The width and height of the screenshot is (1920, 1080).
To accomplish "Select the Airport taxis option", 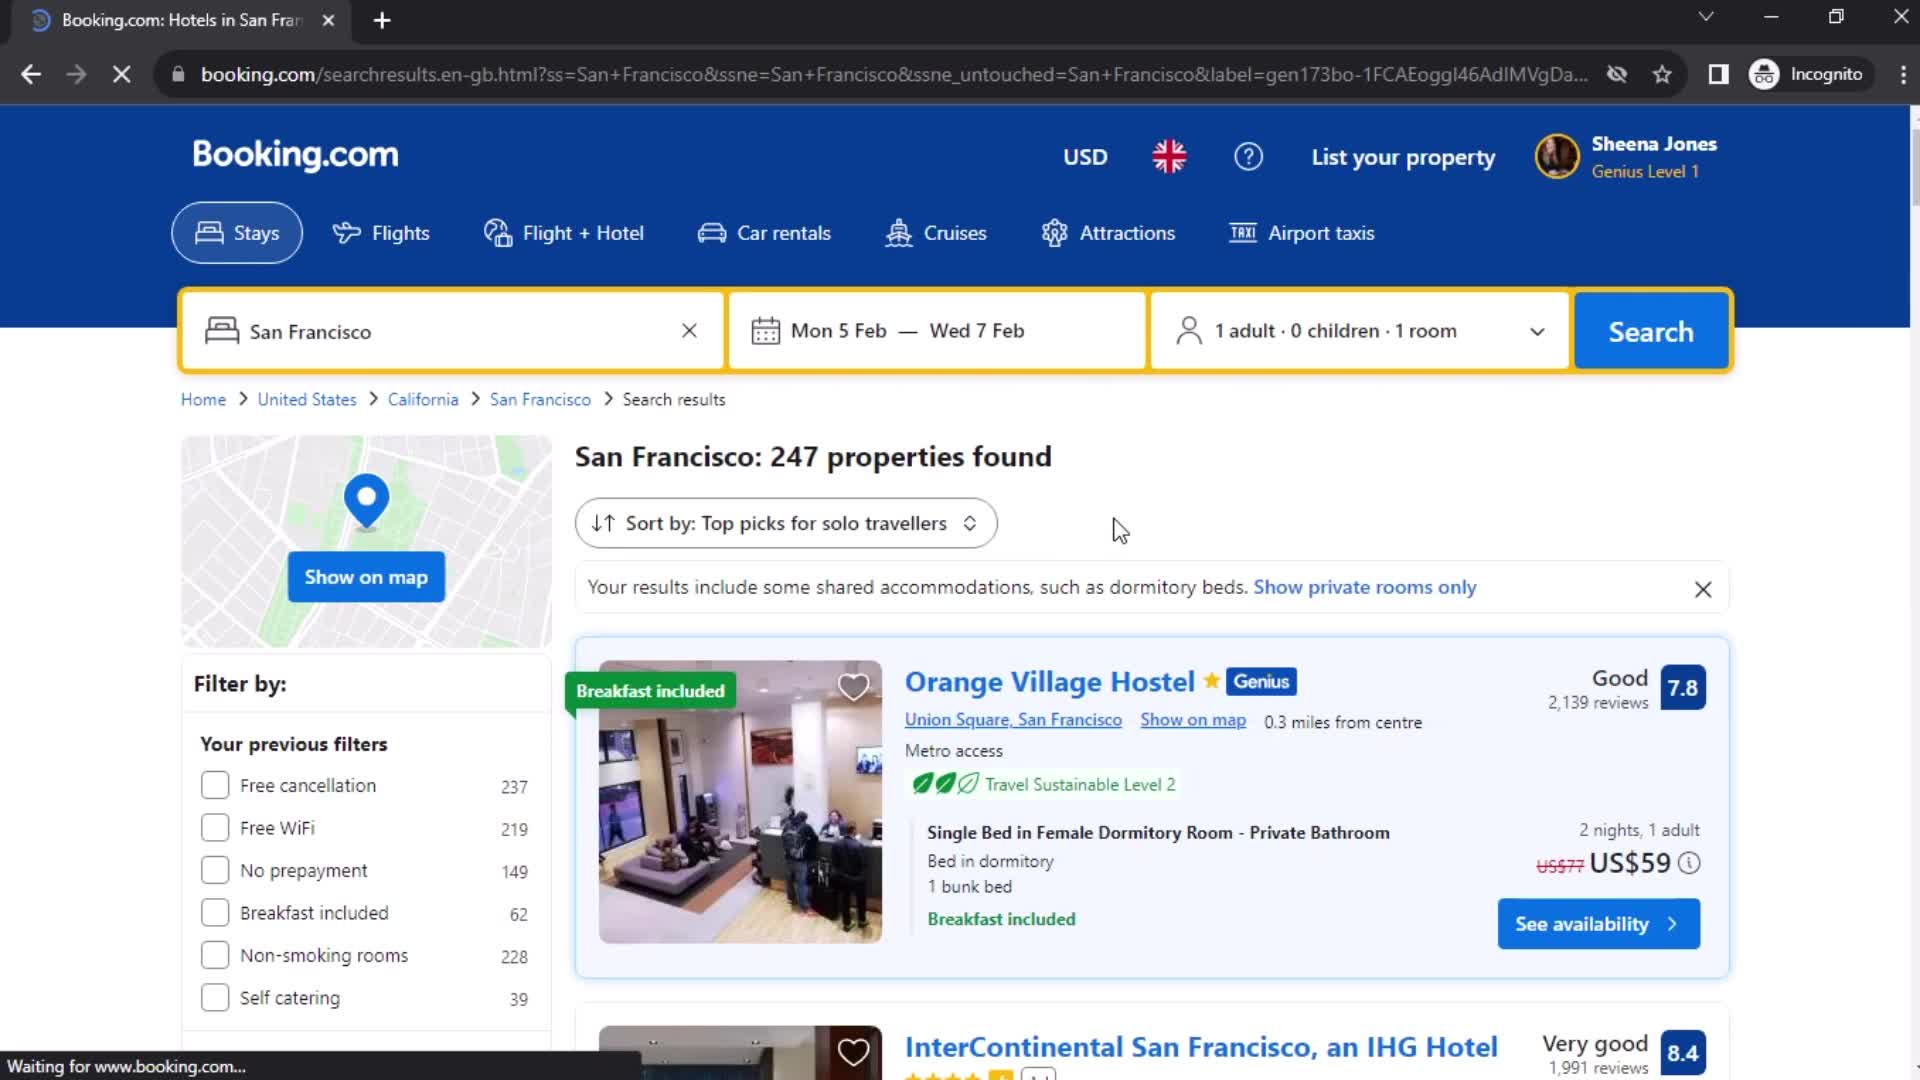I will [x=1301, y=232].
